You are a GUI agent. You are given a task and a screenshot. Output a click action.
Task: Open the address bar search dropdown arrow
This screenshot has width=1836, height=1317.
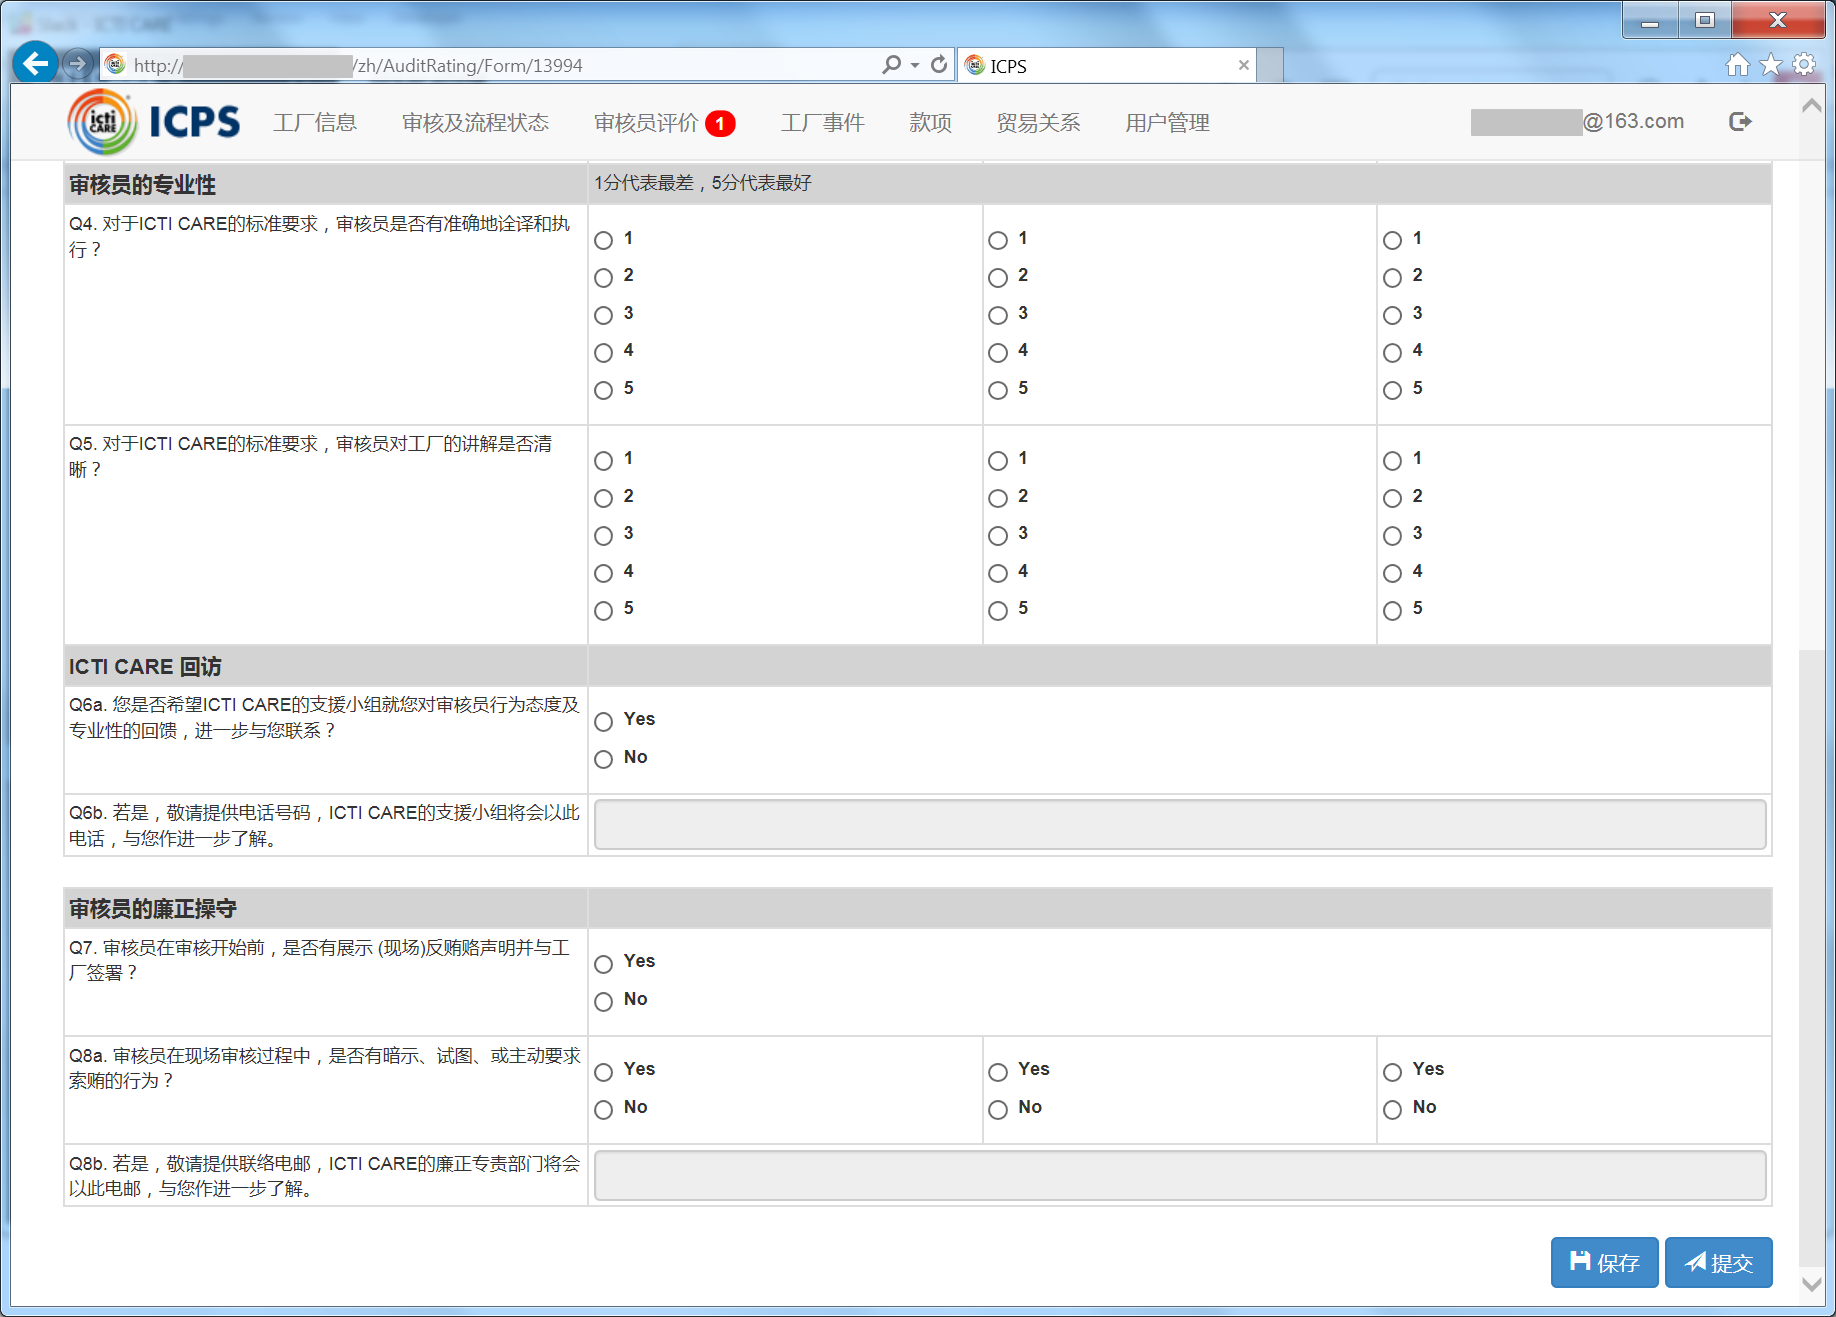click(915, 65)
